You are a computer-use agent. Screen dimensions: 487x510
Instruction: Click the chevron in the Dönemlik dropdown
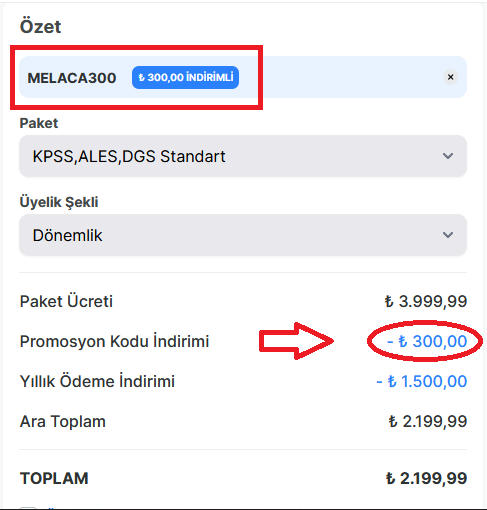448,235
